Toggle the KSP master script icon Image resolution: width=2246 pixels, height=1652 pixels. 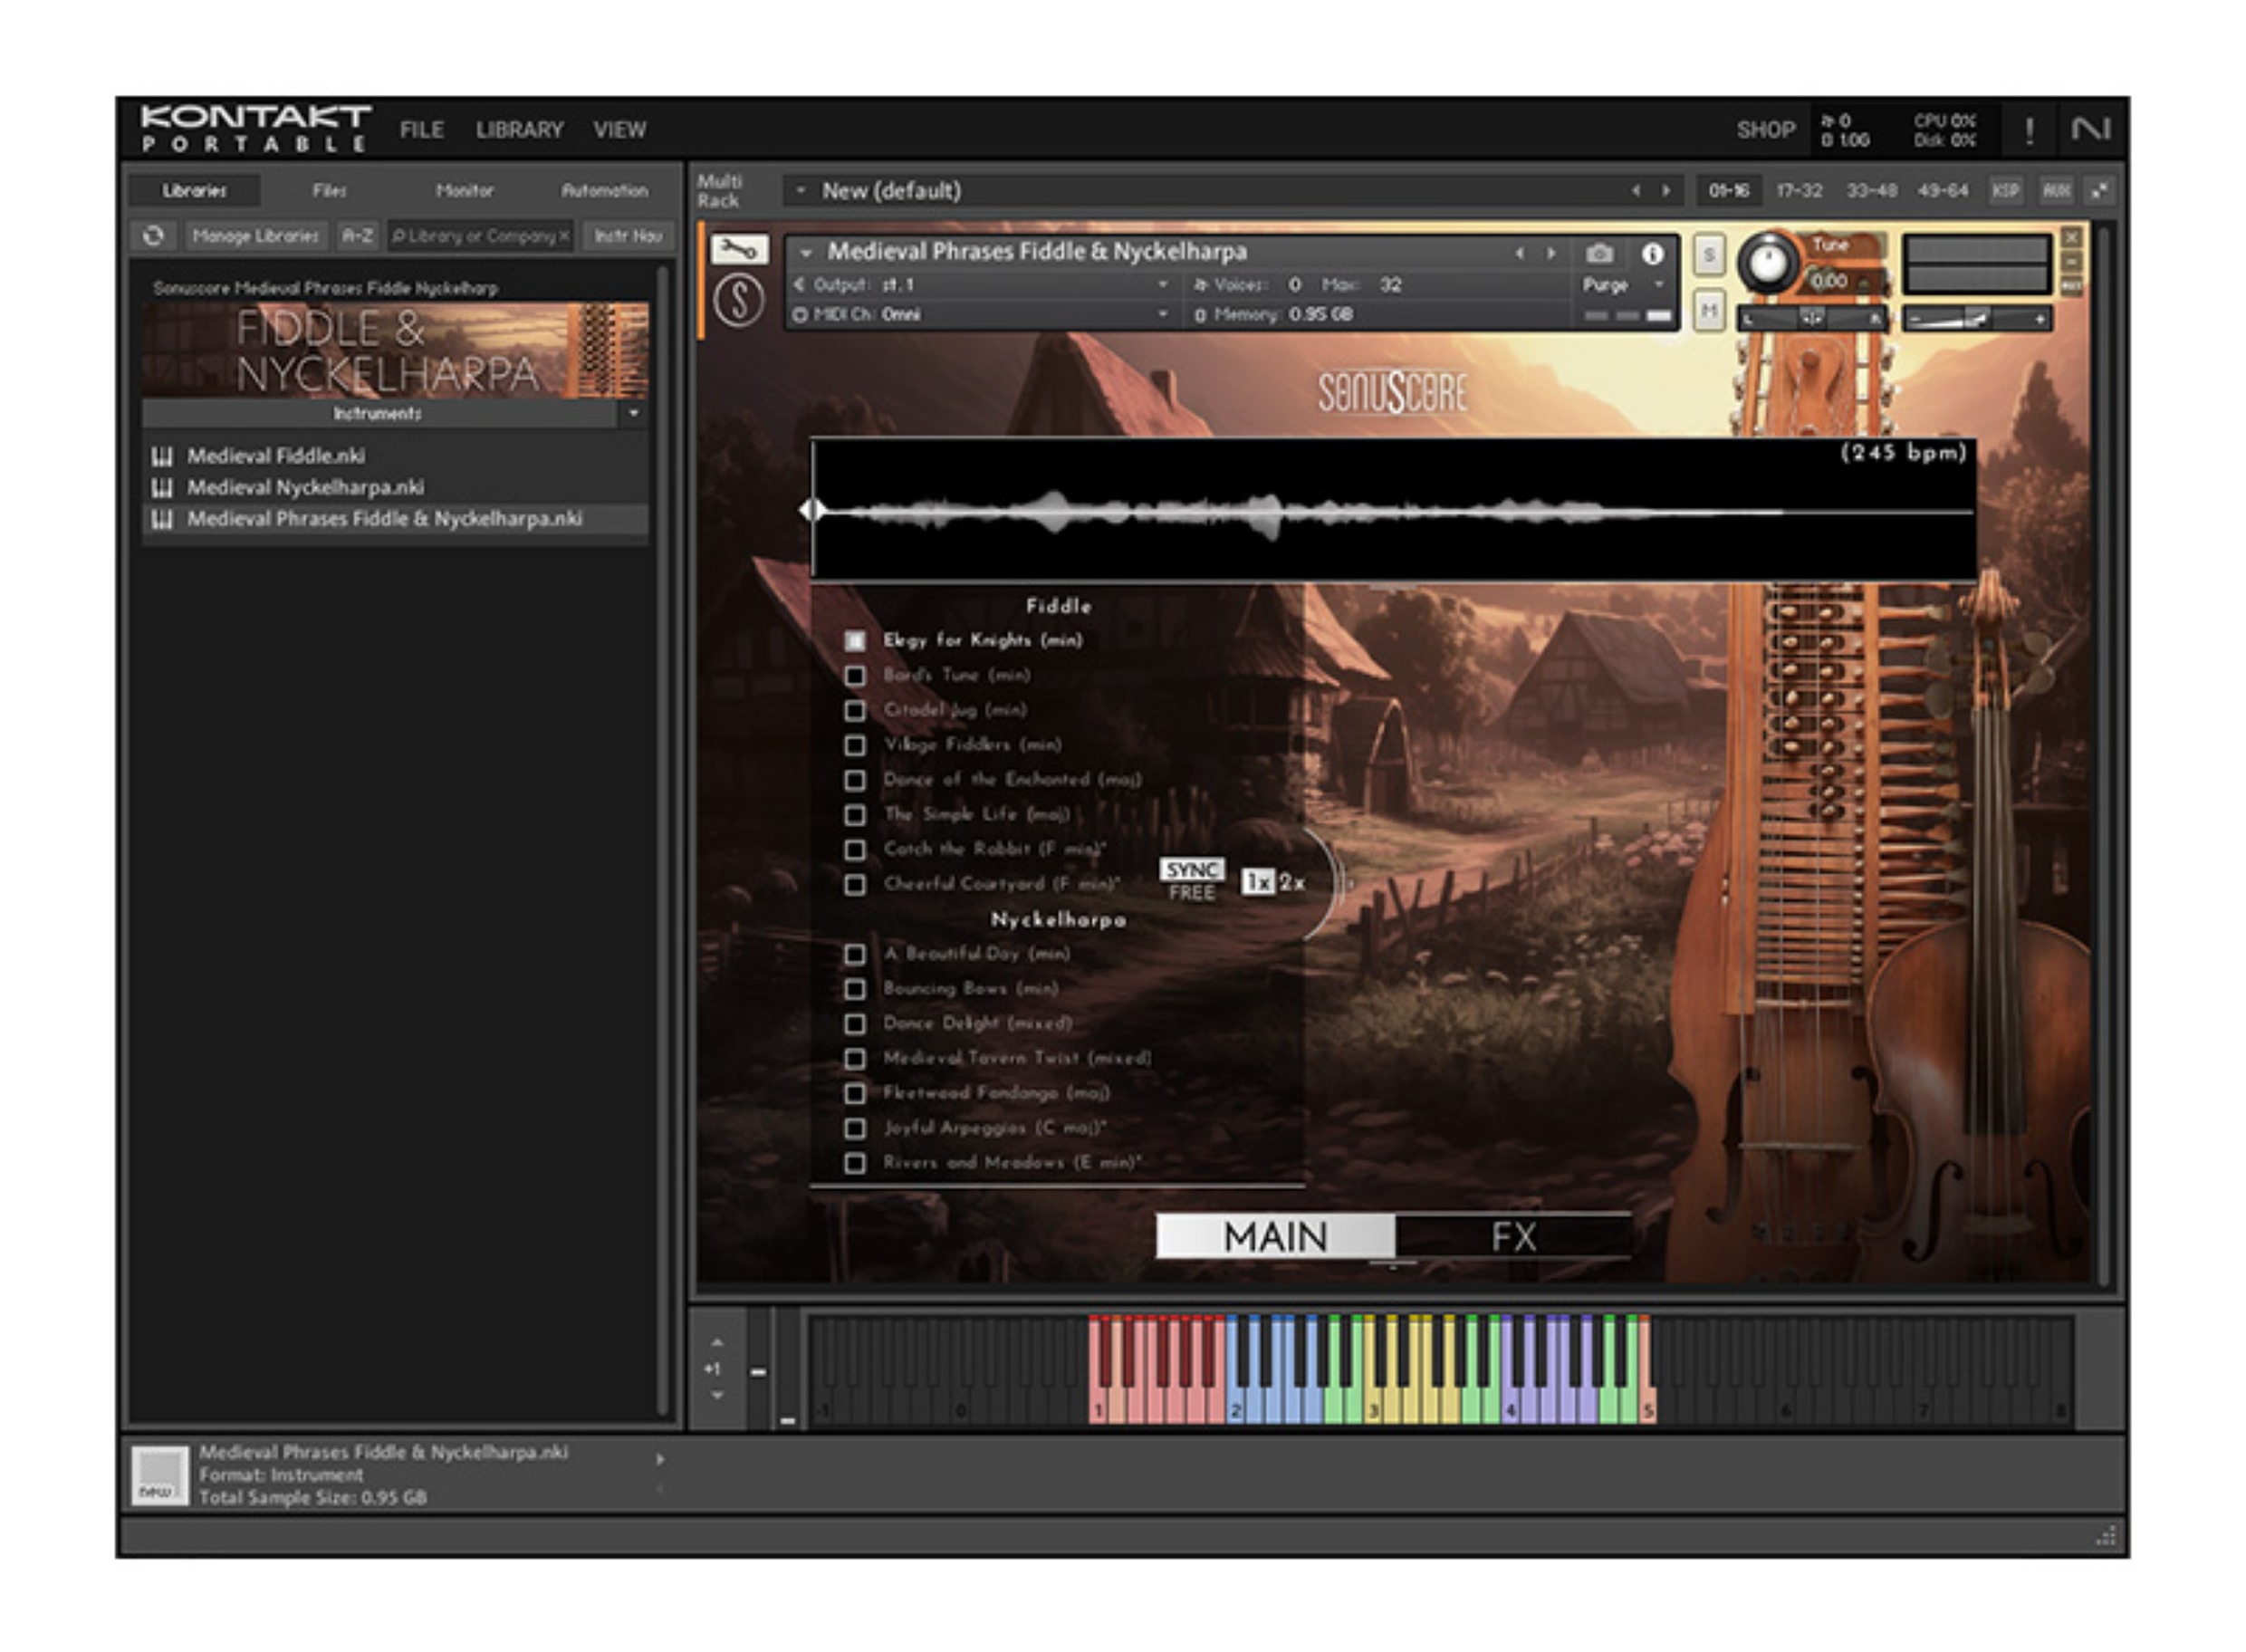2005,190
